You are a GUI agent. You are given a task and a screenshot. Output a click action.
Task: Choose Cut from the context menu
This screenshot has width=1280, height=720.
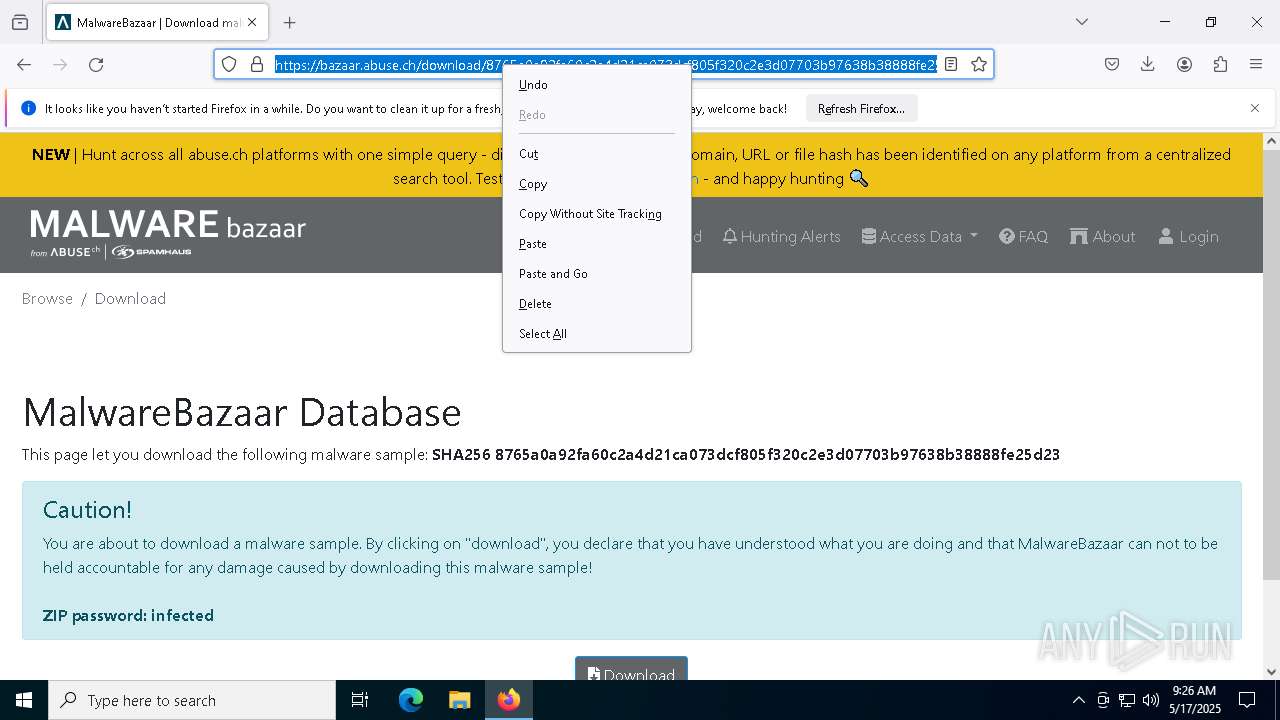(x=596, y=154)
